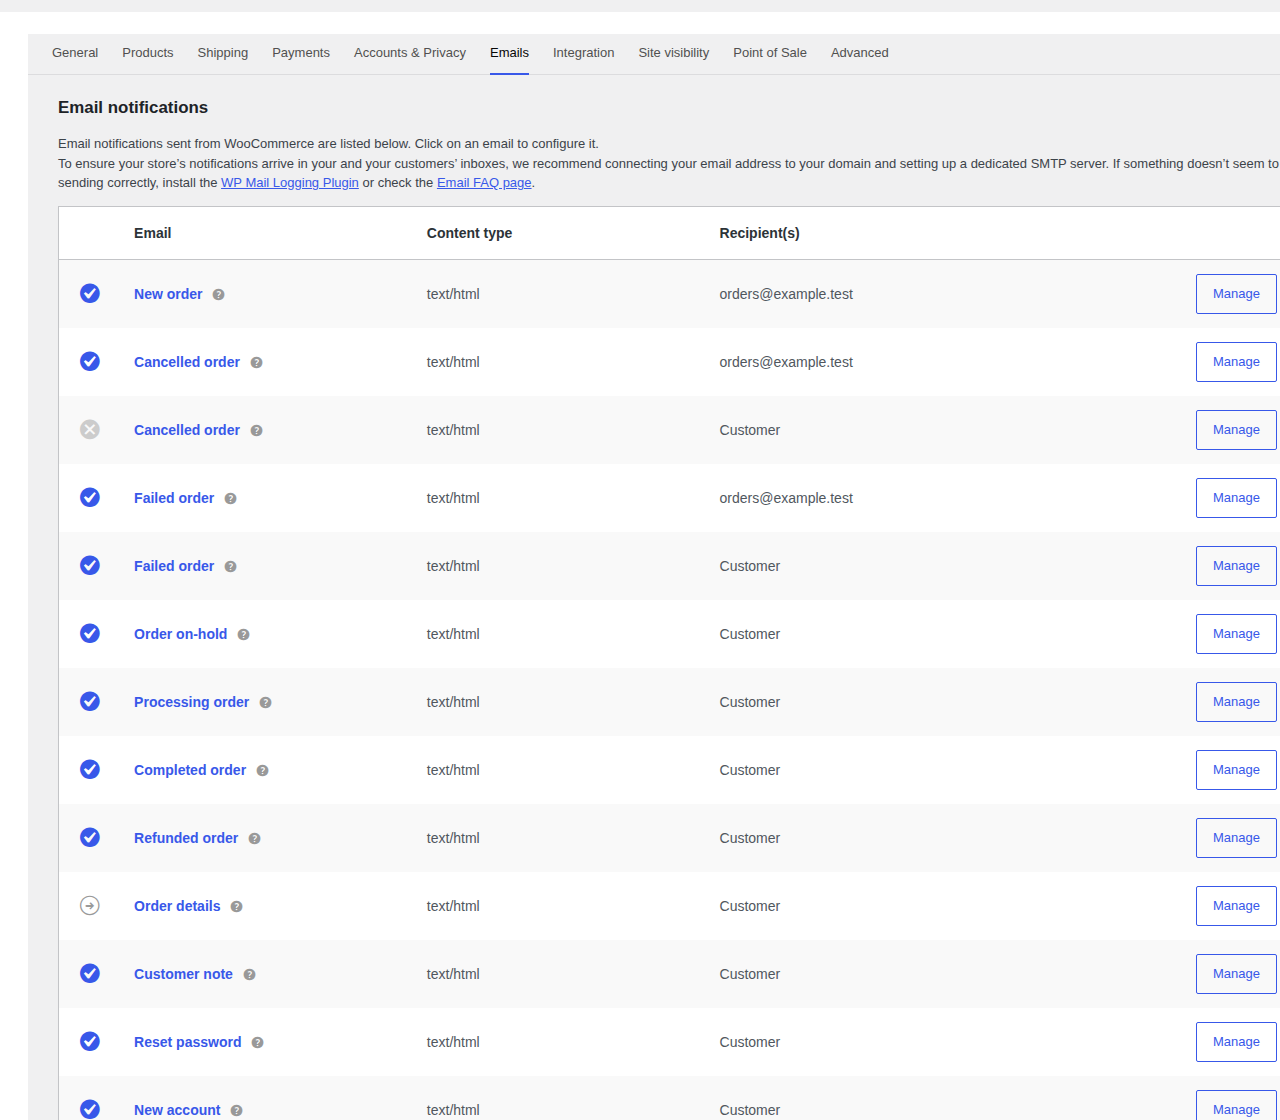Click Manage for the customer Cancelled order email
The image size is (1280, 1120).
point(1236,430)
